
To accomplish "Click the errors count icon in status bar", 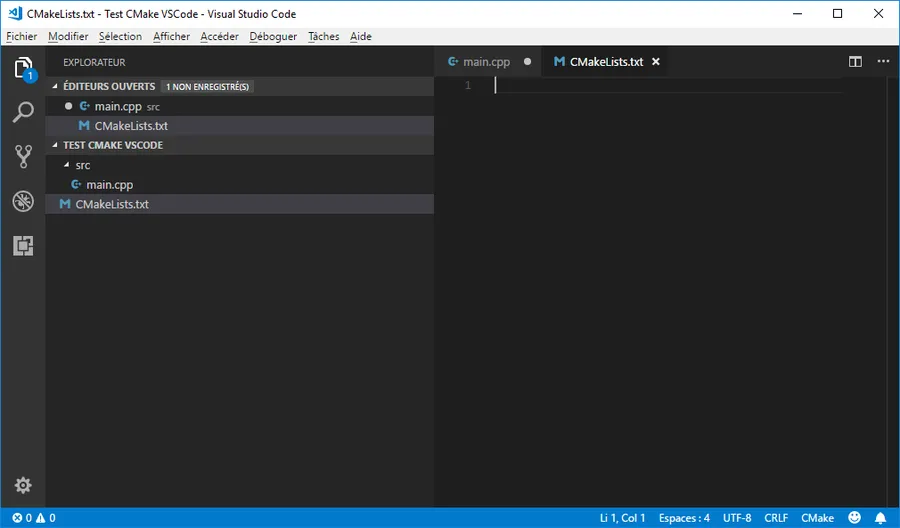I will pos(17,518).
